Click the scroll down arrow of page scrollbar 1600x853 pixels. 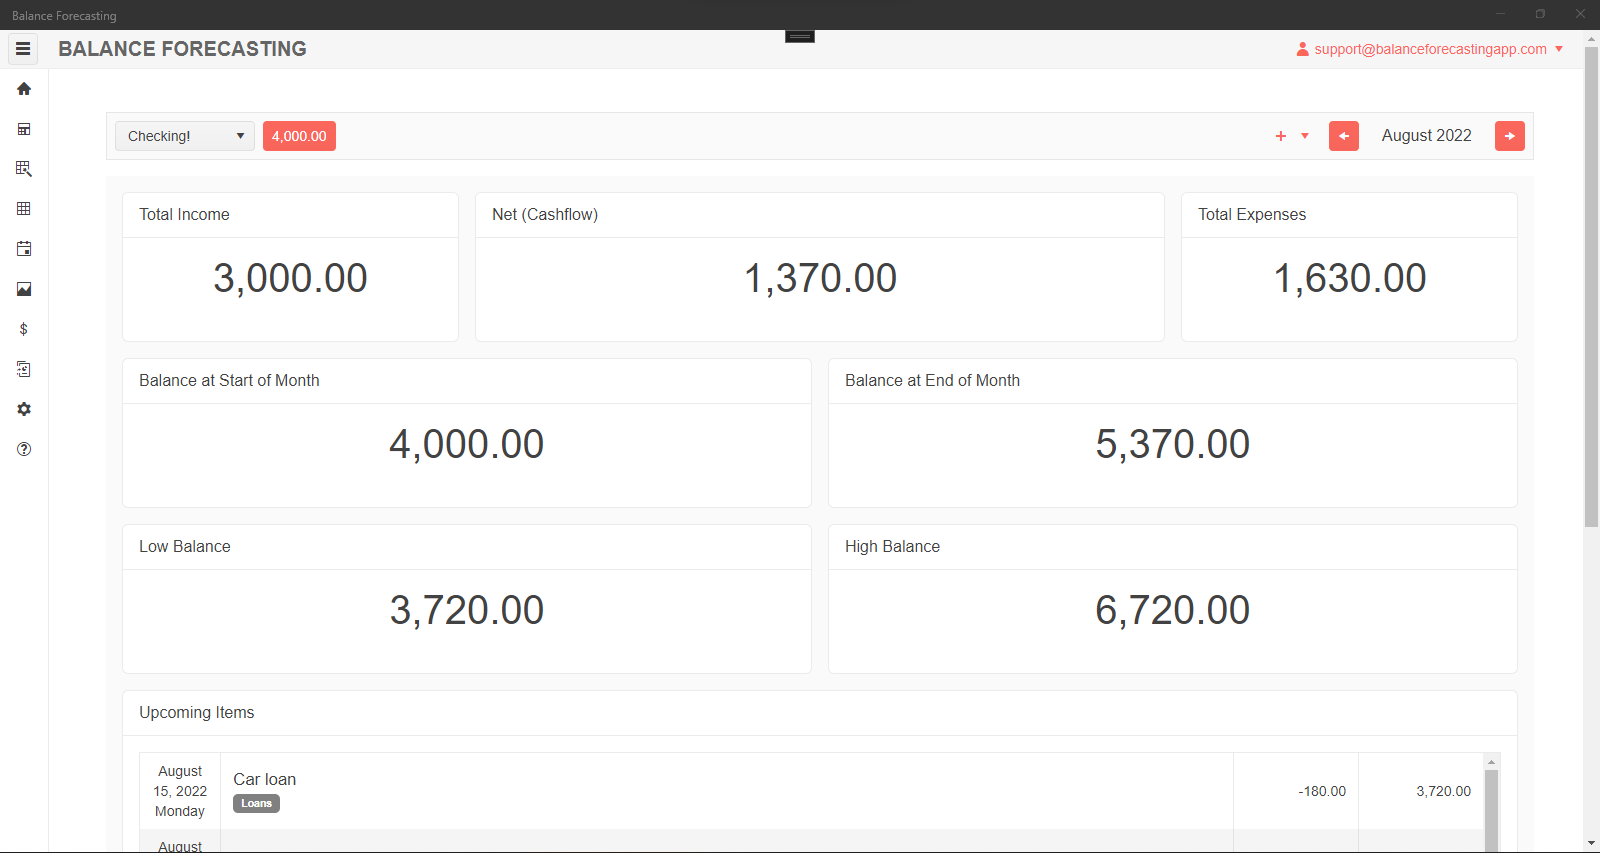tap(1591, 843)
